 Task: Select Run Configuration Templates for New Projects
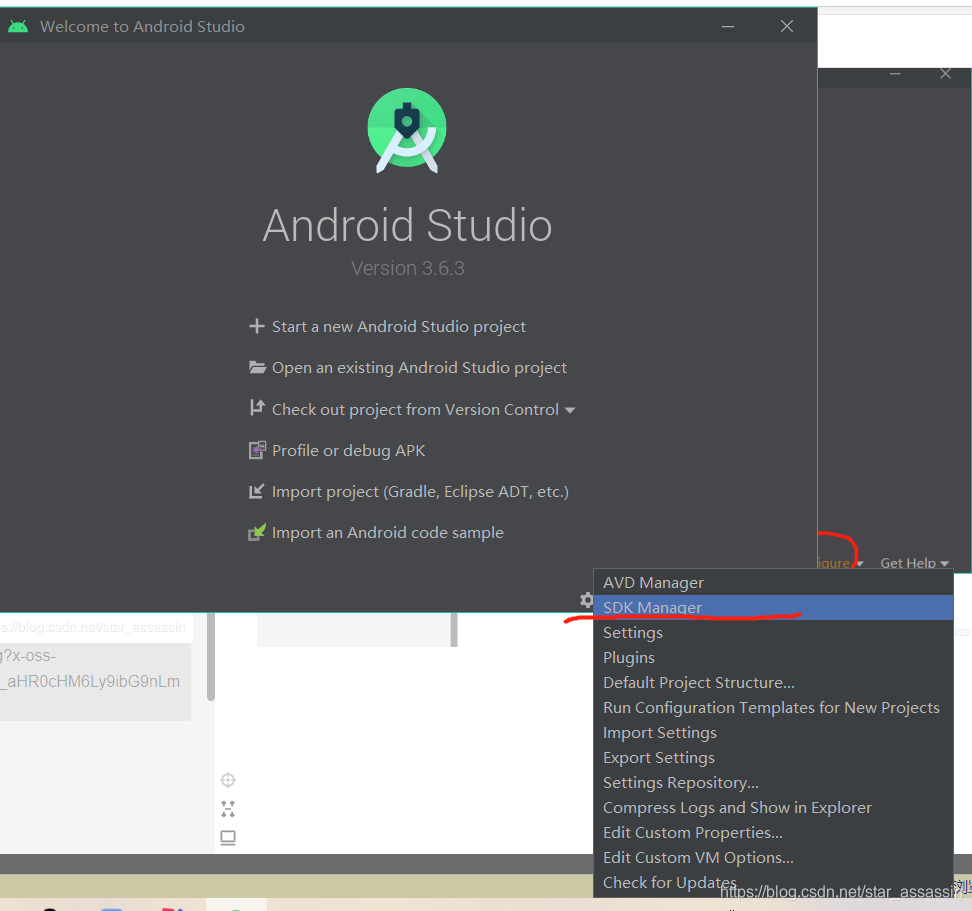(773, 707)
